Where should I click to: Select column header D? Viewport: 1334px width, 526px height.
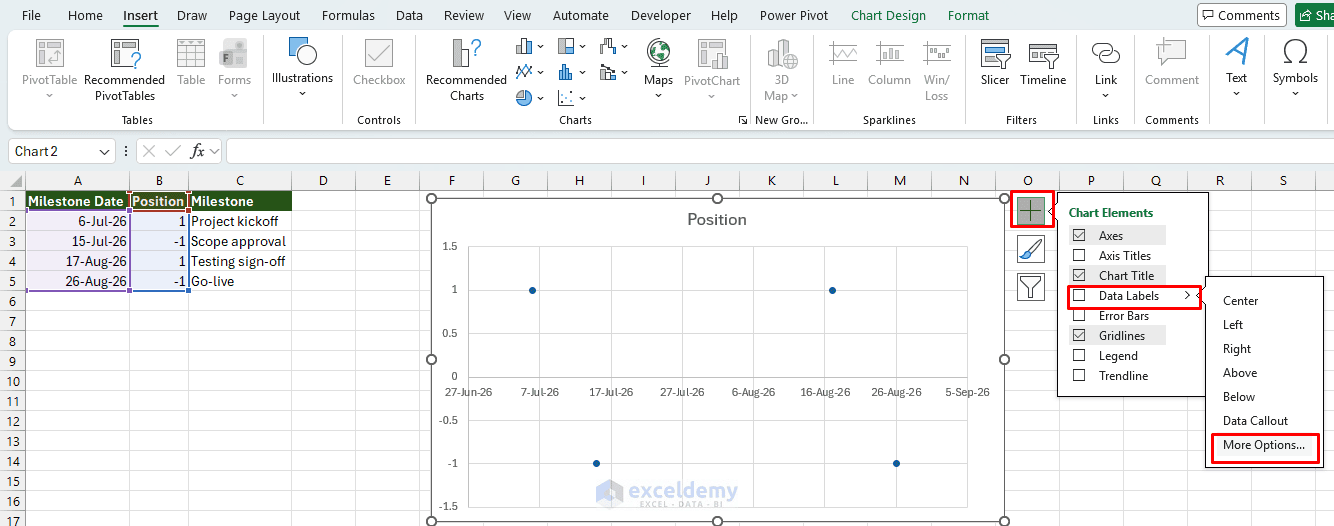[x=324, y=181]
